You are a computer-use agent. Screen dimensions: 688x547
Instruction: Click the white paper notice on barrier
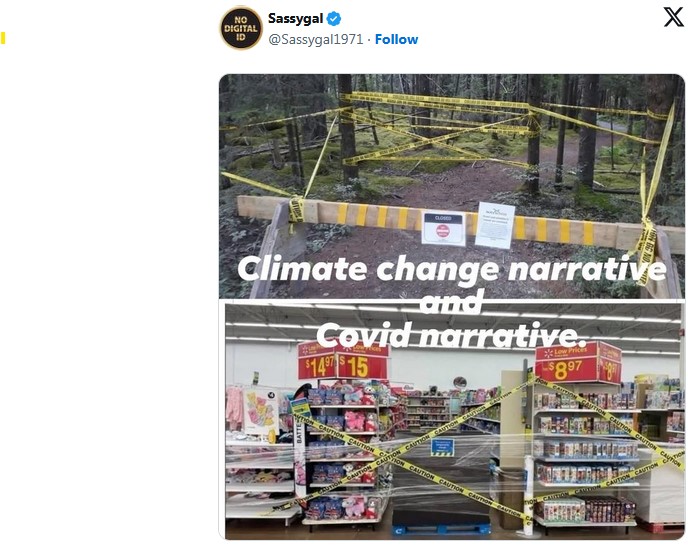pyautogui.click(x=495, y=224)
